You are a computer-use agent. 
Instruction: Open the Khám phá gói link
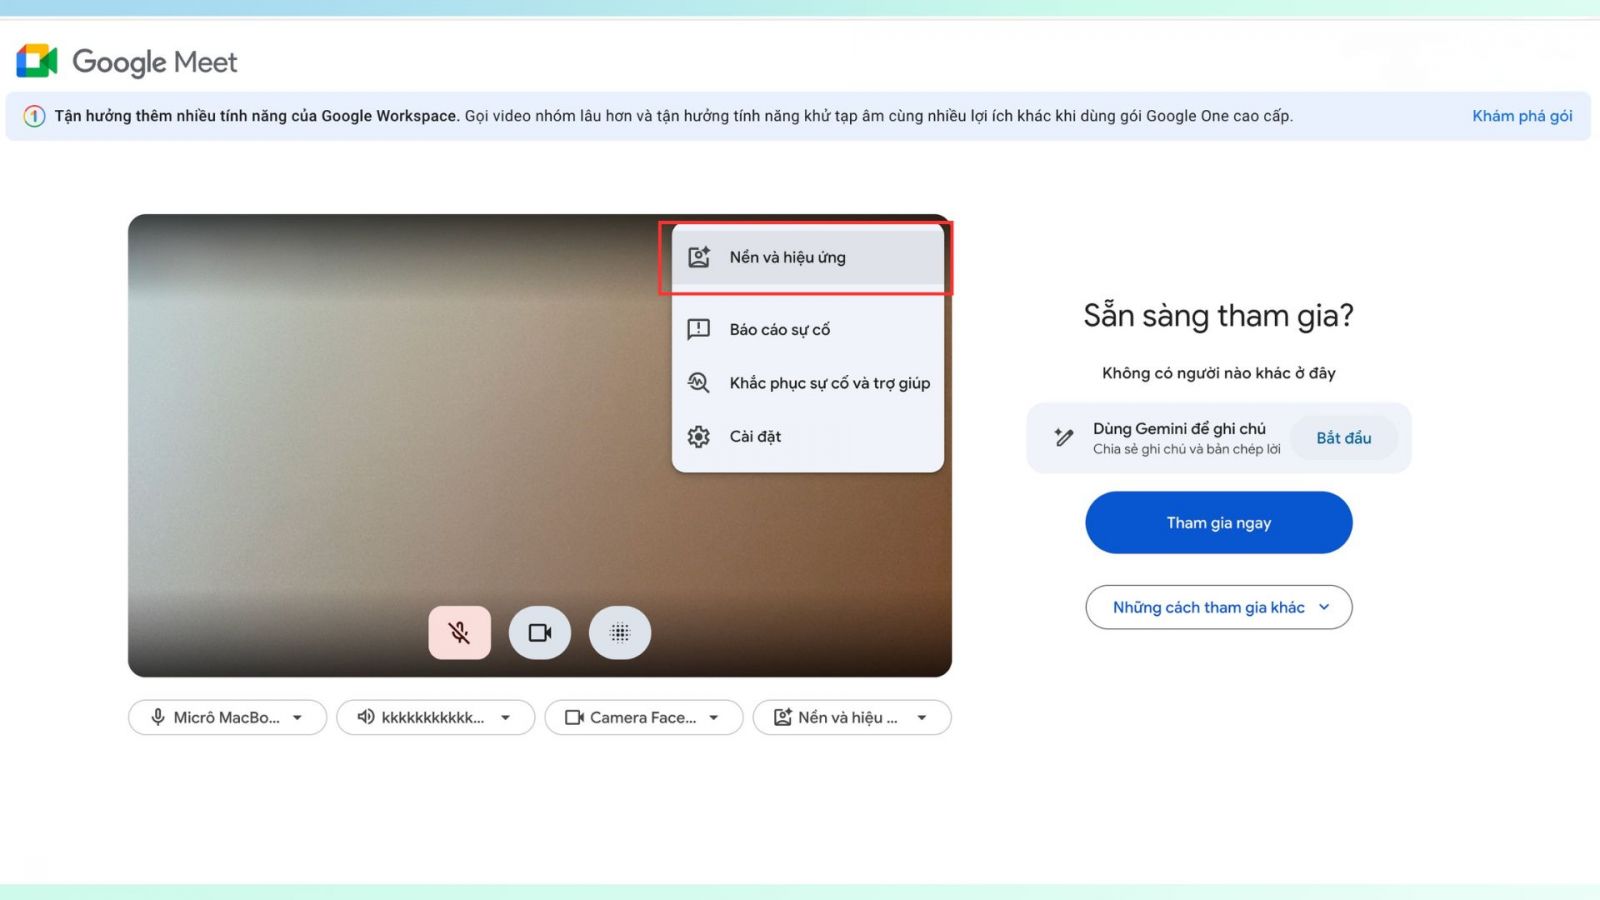pyautogui.click(x=1521, y=116)
